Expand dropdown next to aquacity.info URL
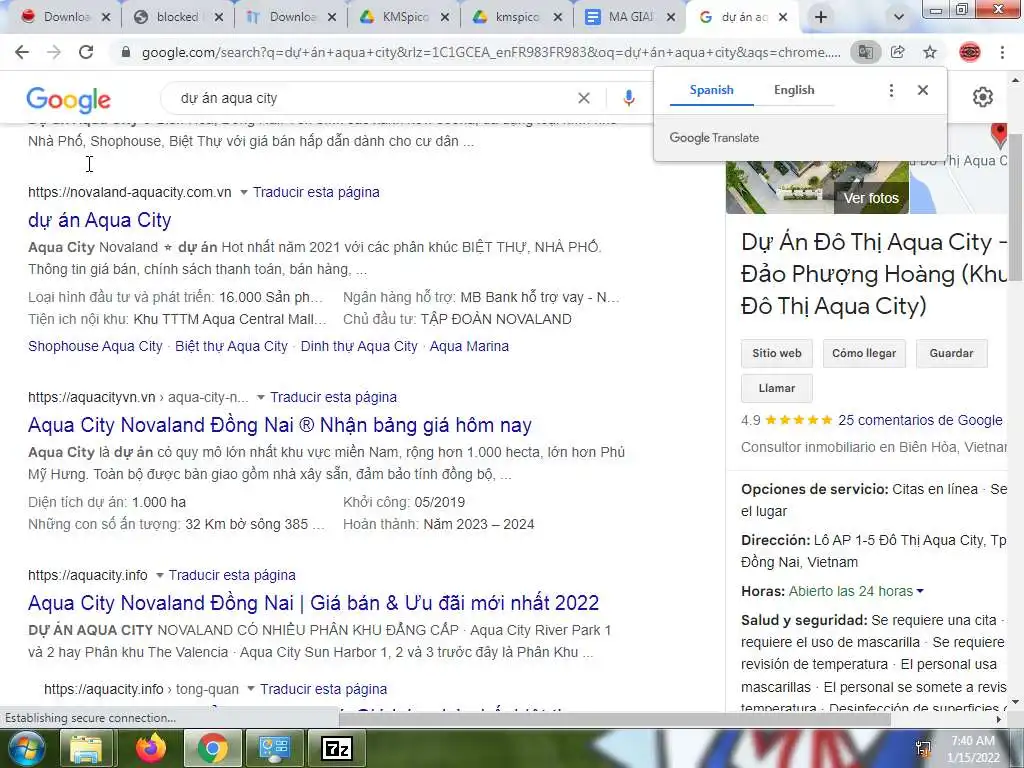This screenshot has width=1024, height=768. point(159,575)
